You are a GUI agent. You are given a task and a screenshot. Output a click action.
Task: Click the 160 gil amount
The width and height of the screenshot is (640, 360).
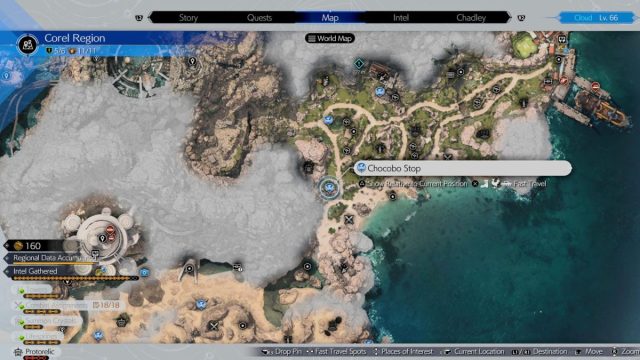[x=33, y=246]
